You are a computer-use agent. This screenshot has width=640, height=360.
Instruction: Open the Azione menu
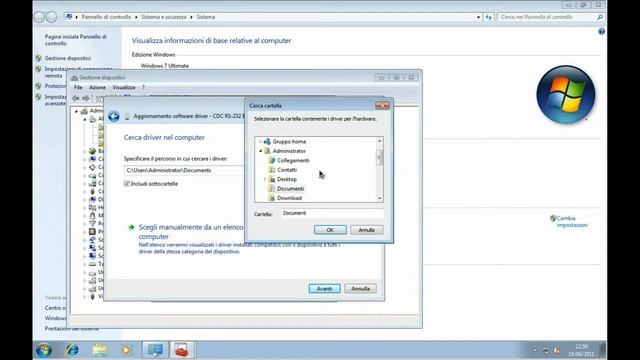tap(97, 87)
